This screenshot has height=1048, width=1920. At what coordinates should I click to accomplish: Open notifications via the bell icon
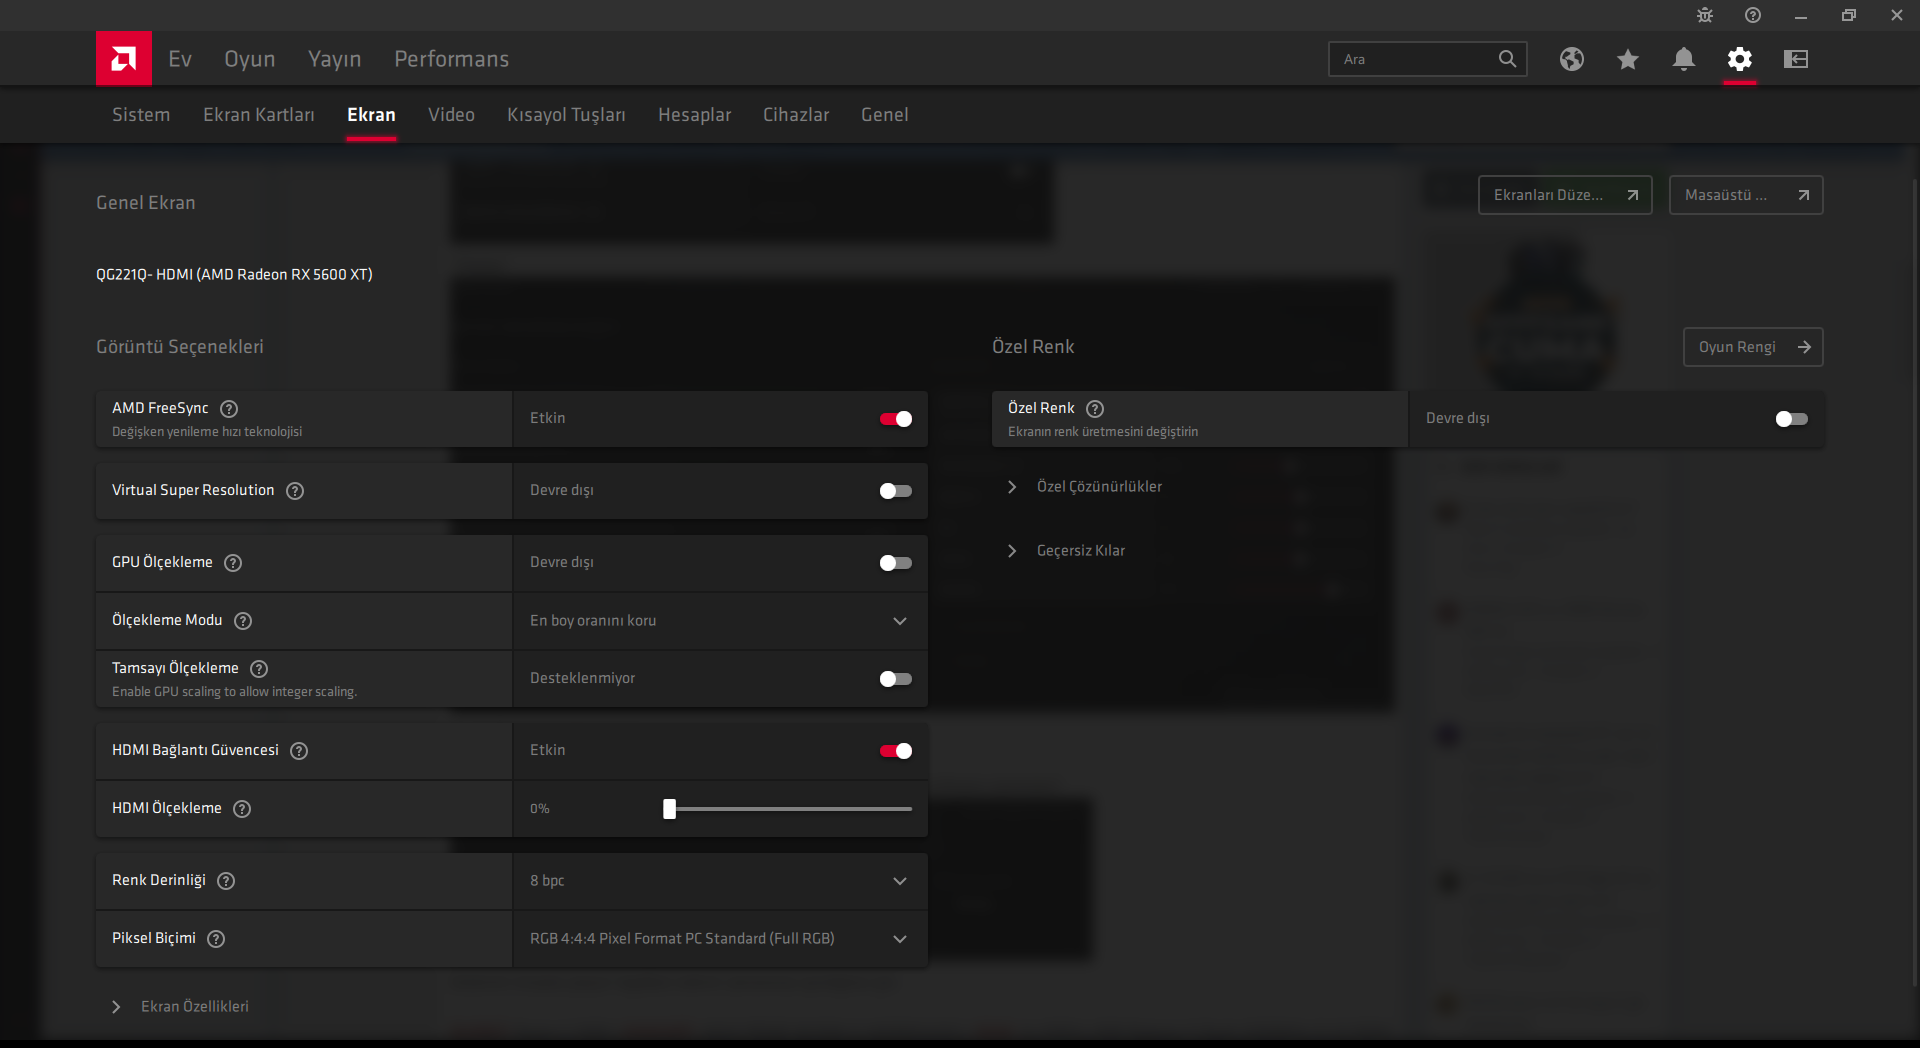pyautogui.click(x=1684, y=59)
